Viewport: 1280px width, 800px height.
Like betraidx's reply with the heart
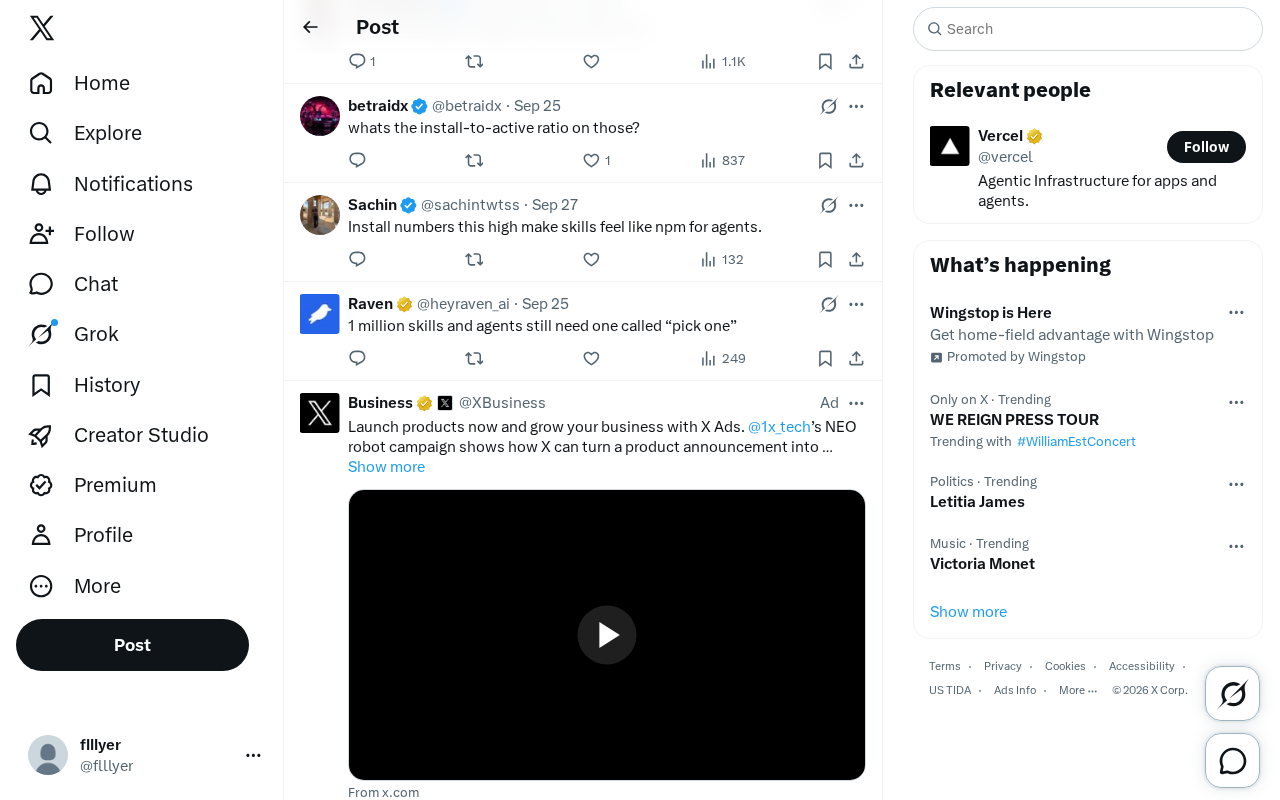pos(591,160)
